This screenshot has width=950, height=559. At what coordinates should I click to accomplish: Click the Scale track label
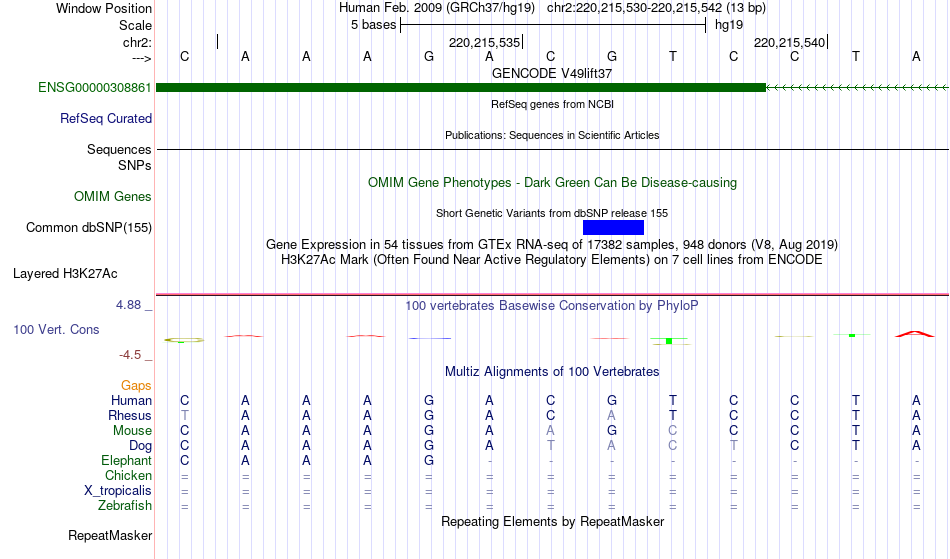(135, 25)
